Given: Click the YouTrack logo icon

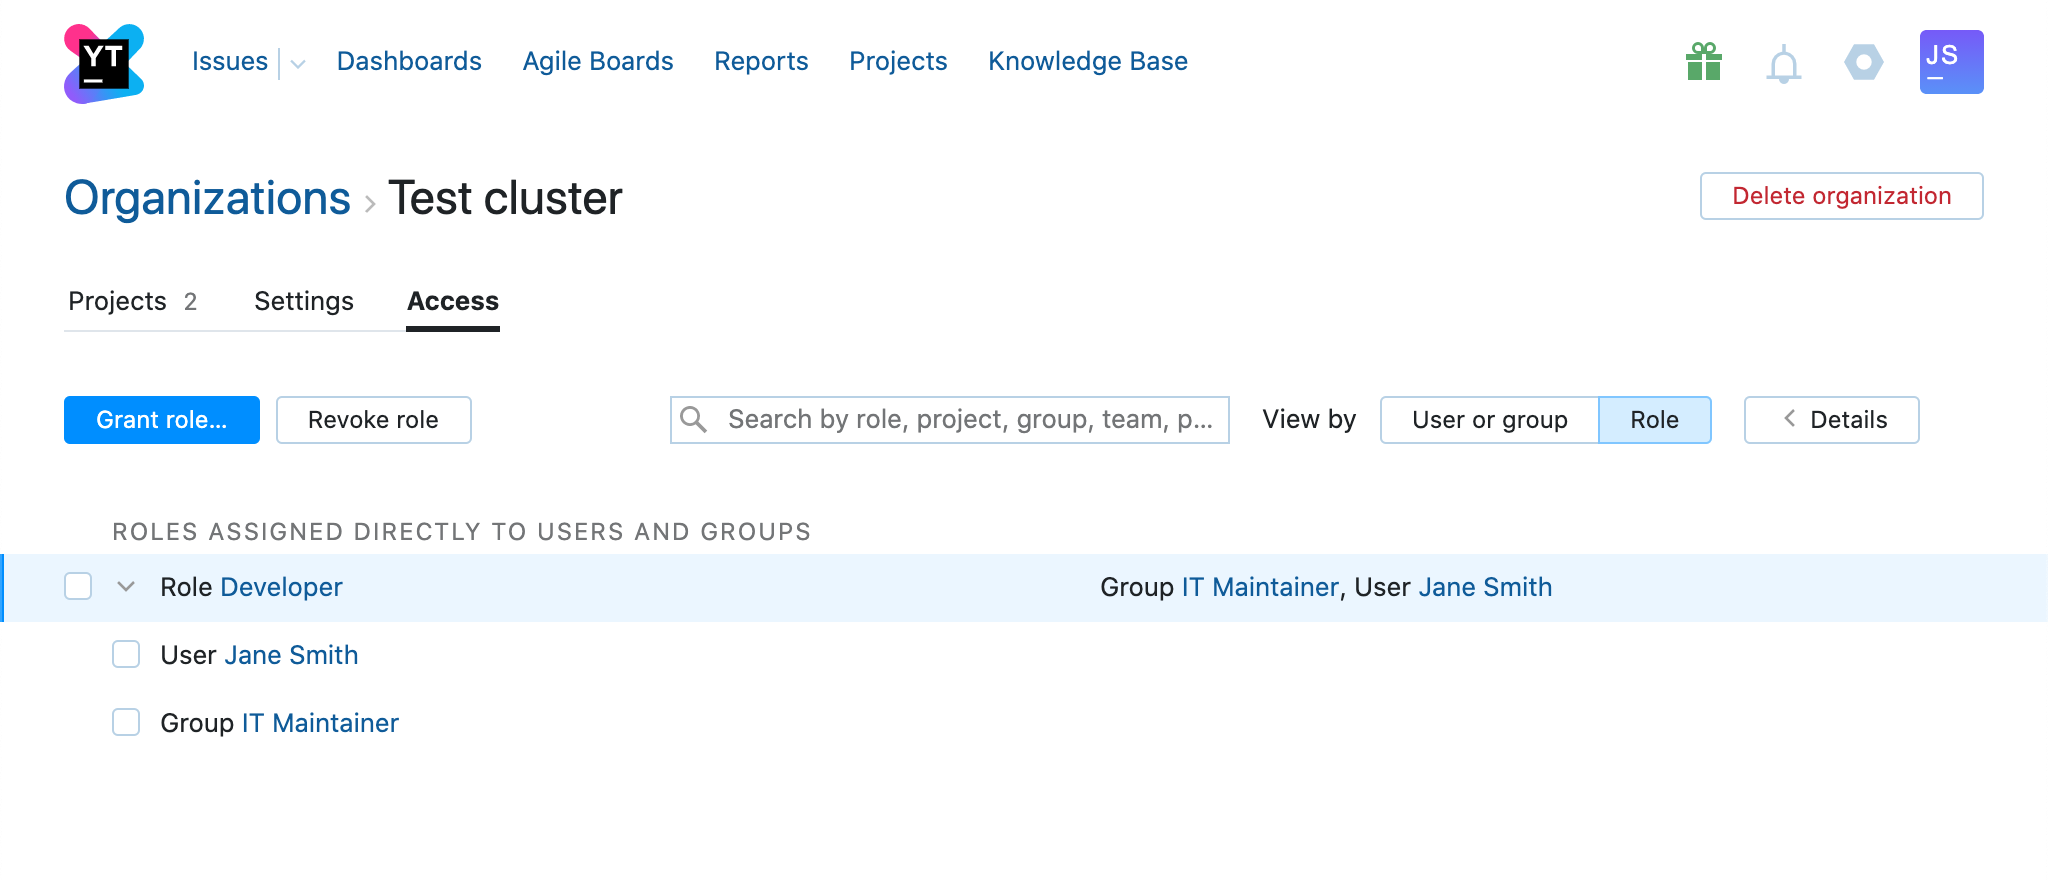Looking at the screenshot, I should (x=104, y=63).
